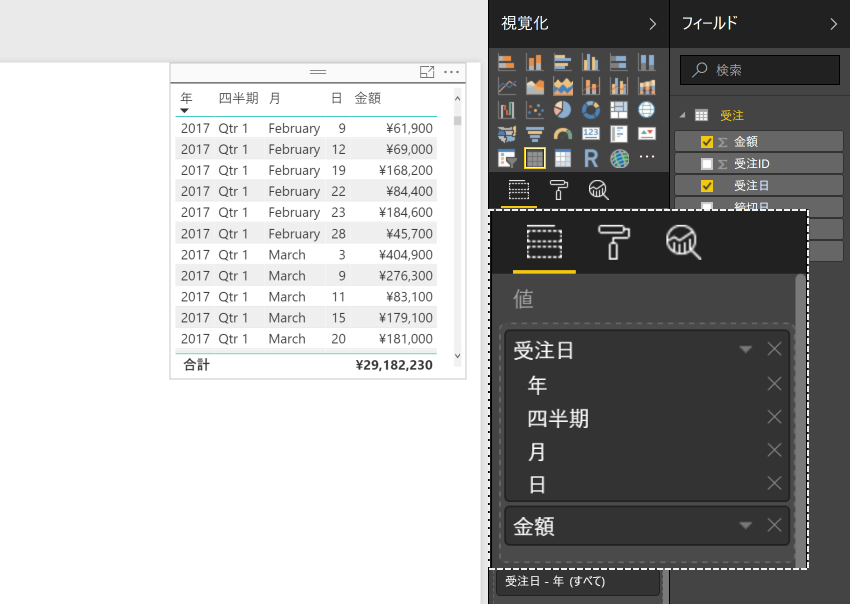
Task: Click the table visual scrollbar down arrow
Action: [458, 356]
